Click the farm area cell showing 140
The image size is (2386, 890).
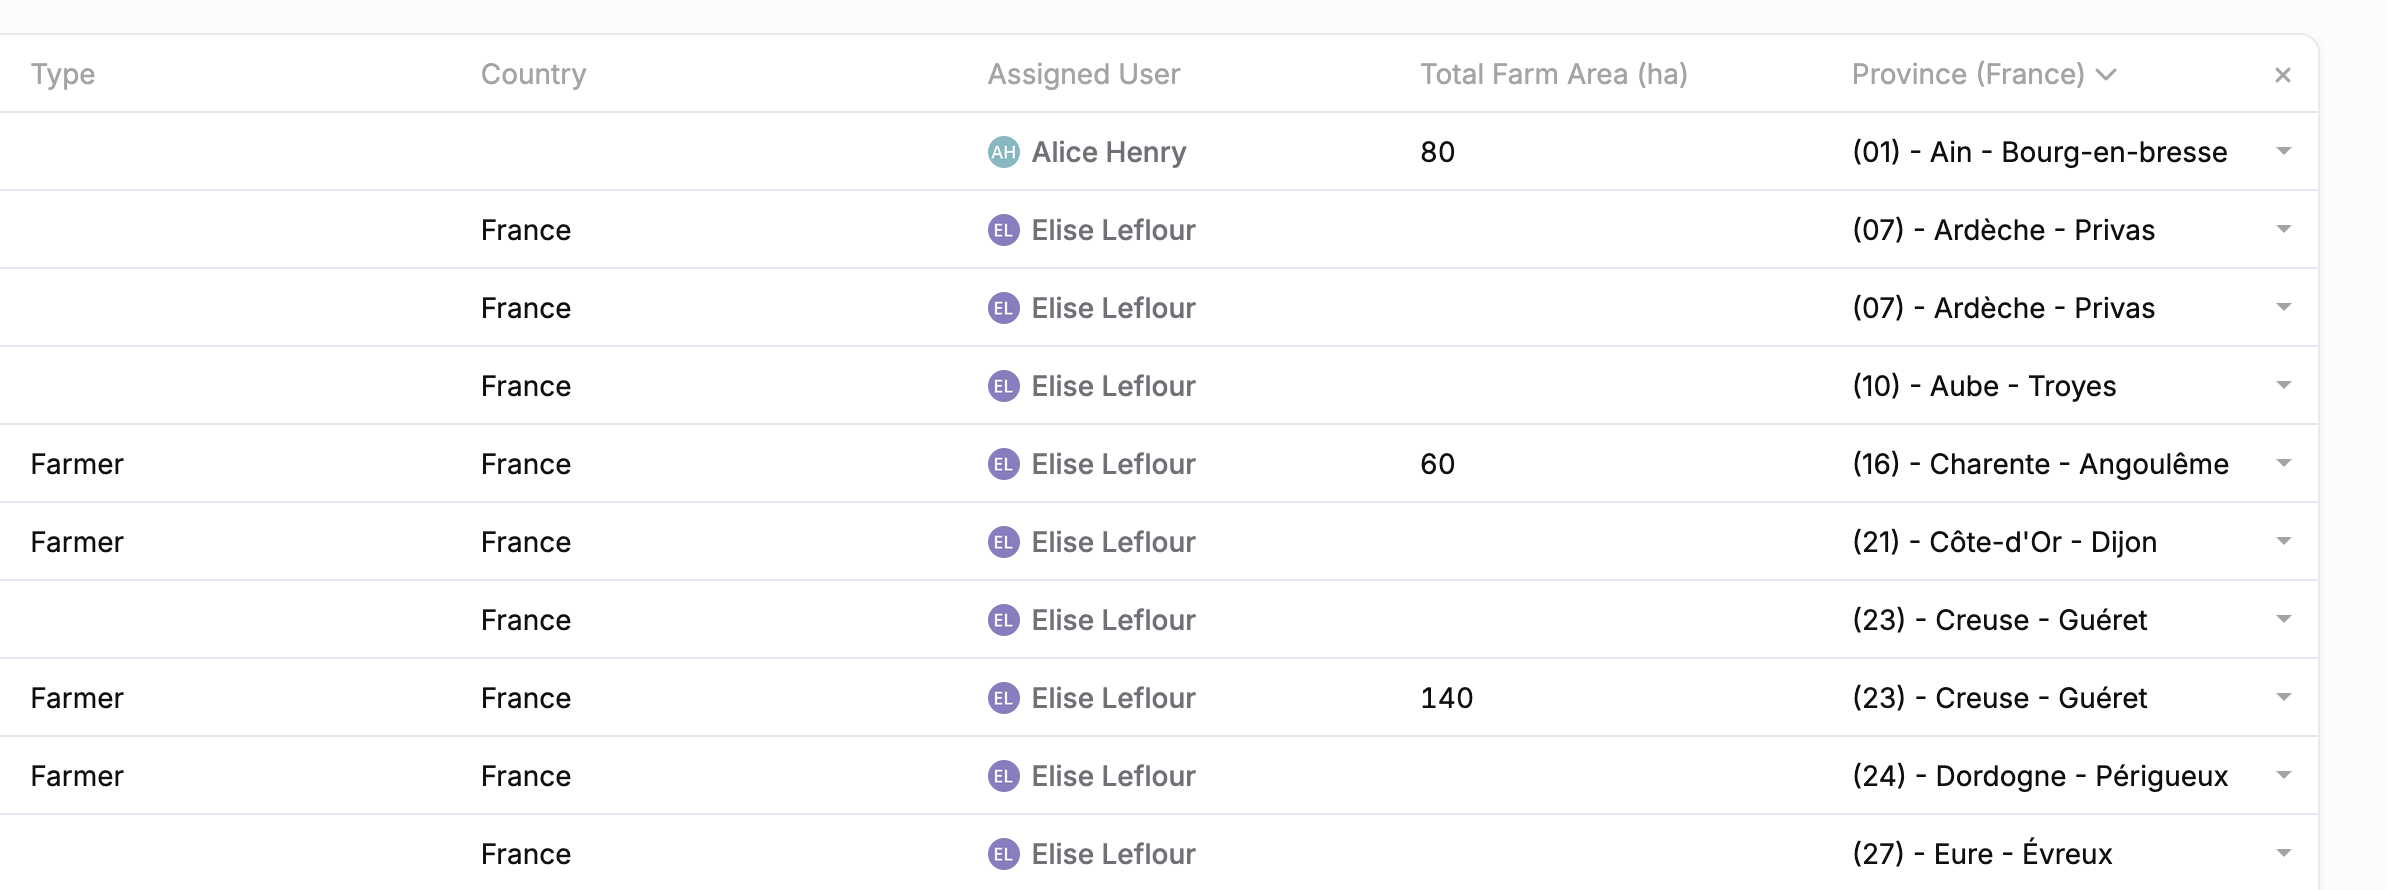tap(1446, 698)
